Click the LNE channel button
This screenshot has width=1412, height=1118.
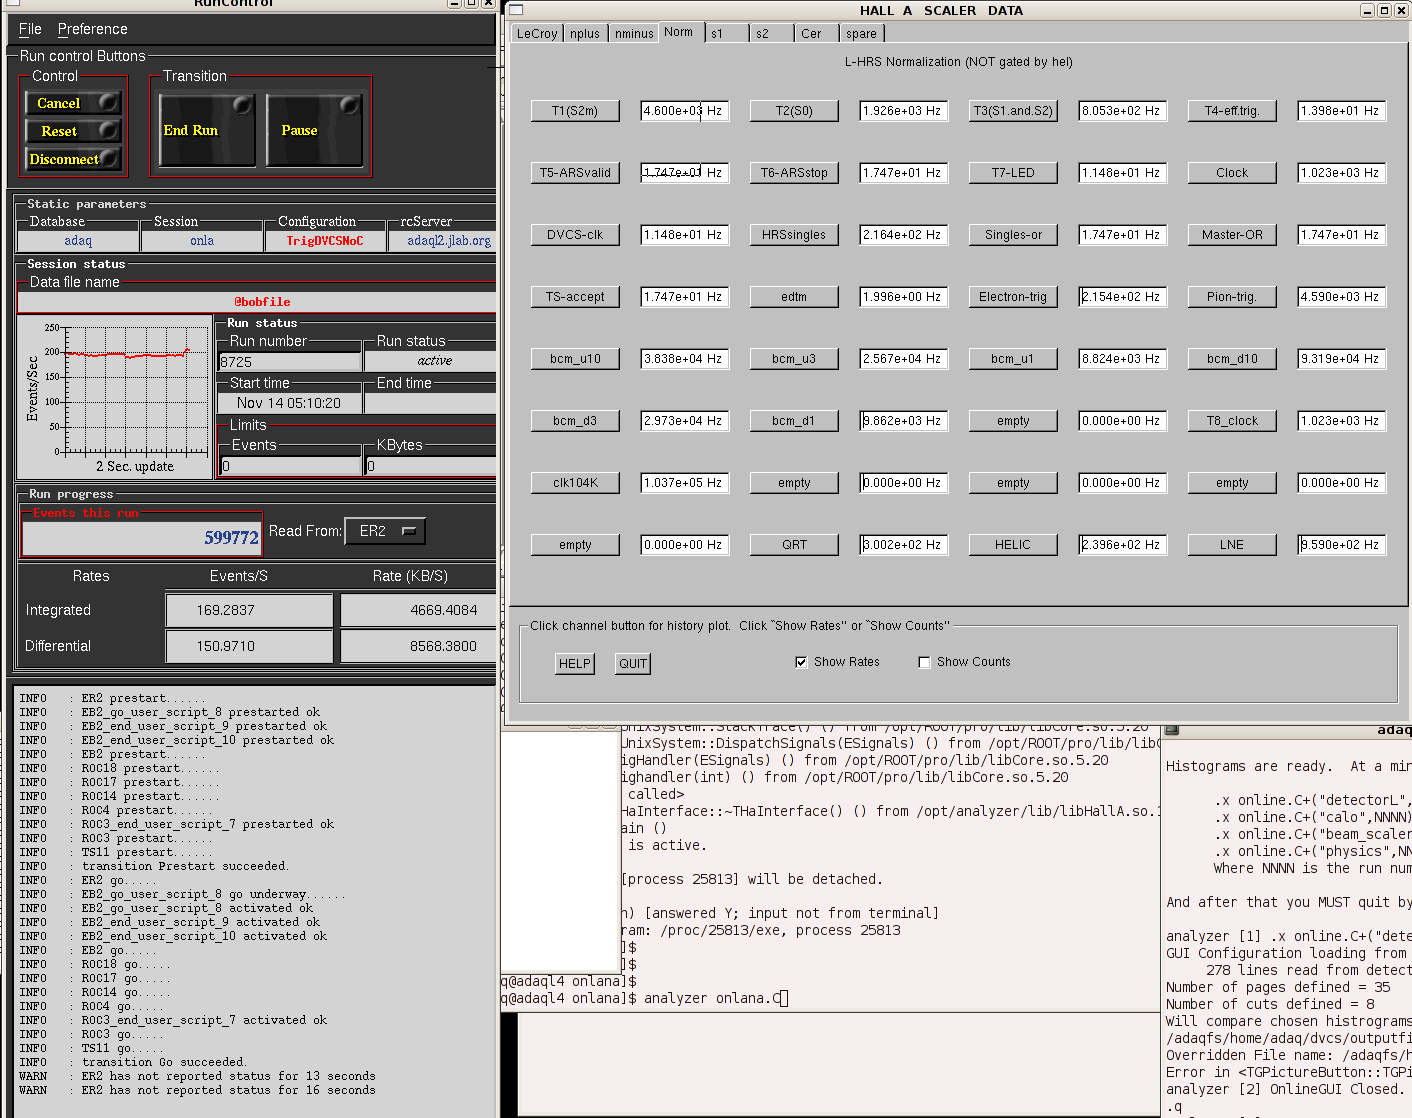pos(1232,545)
